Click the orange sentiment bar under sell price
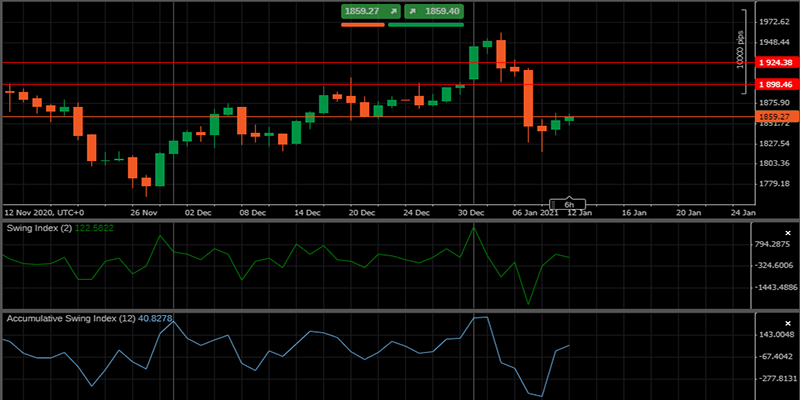The width and height of the screenshot is (800, 400). (362, 24)
